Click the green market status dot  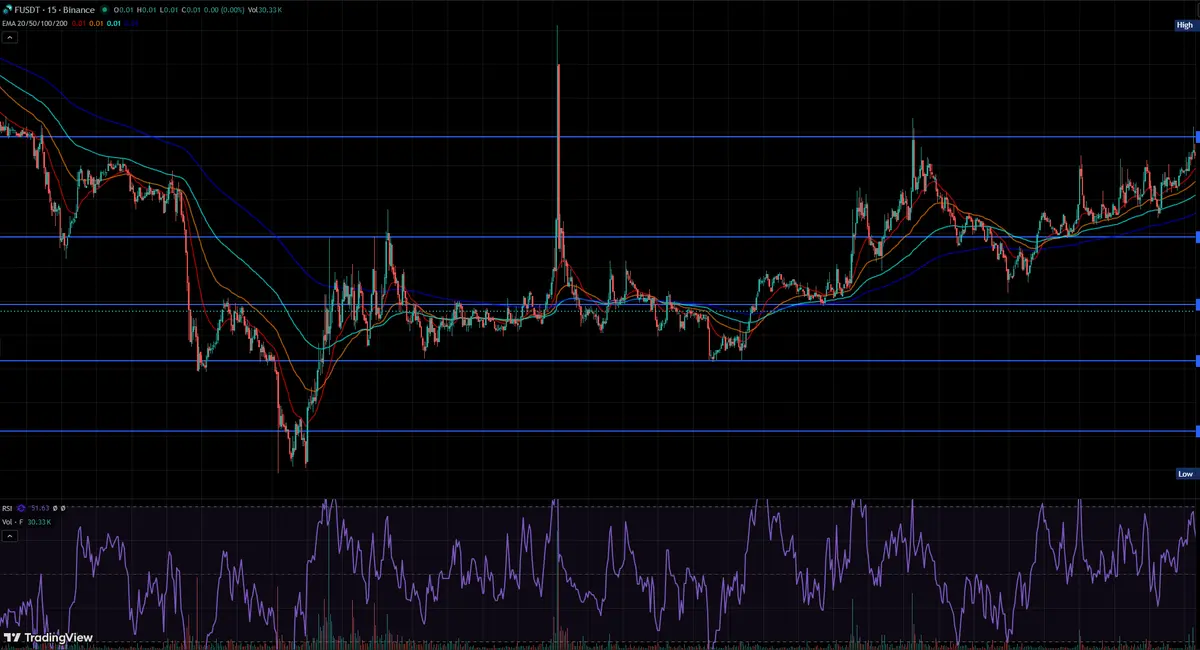click(105, 10)
